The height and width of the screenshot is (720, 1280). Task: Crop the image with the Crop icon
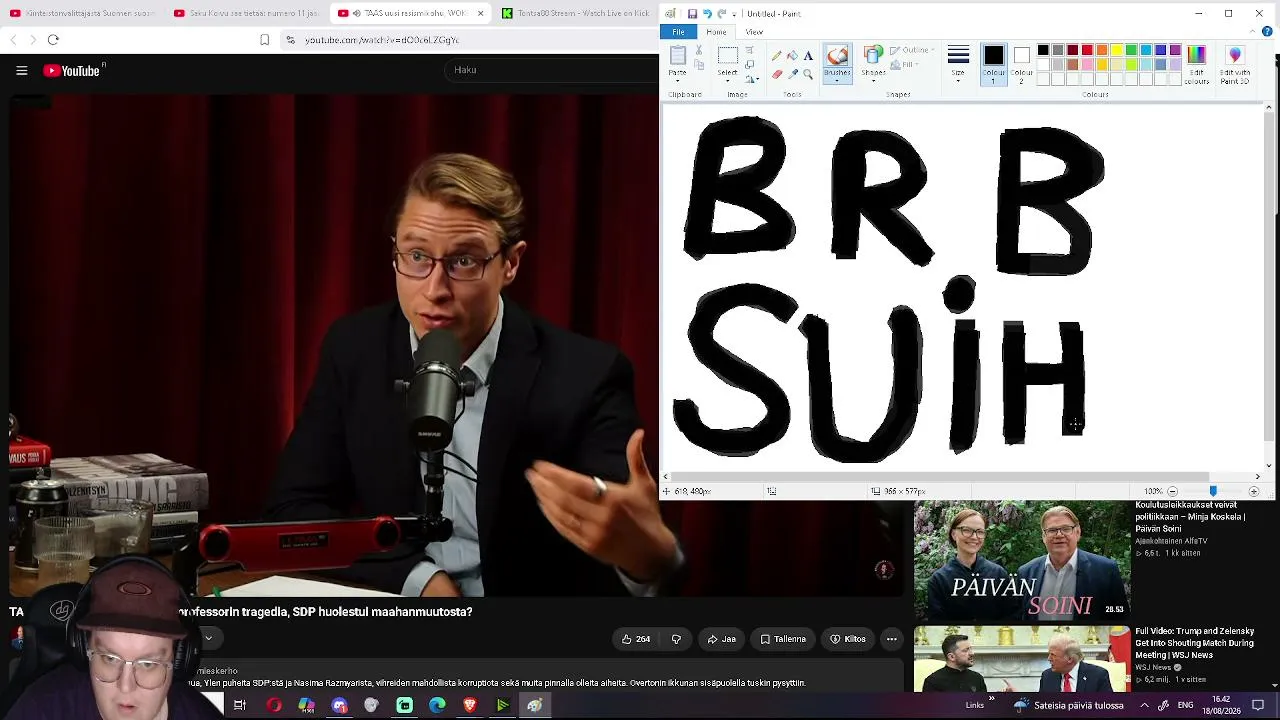coord(750,50)
